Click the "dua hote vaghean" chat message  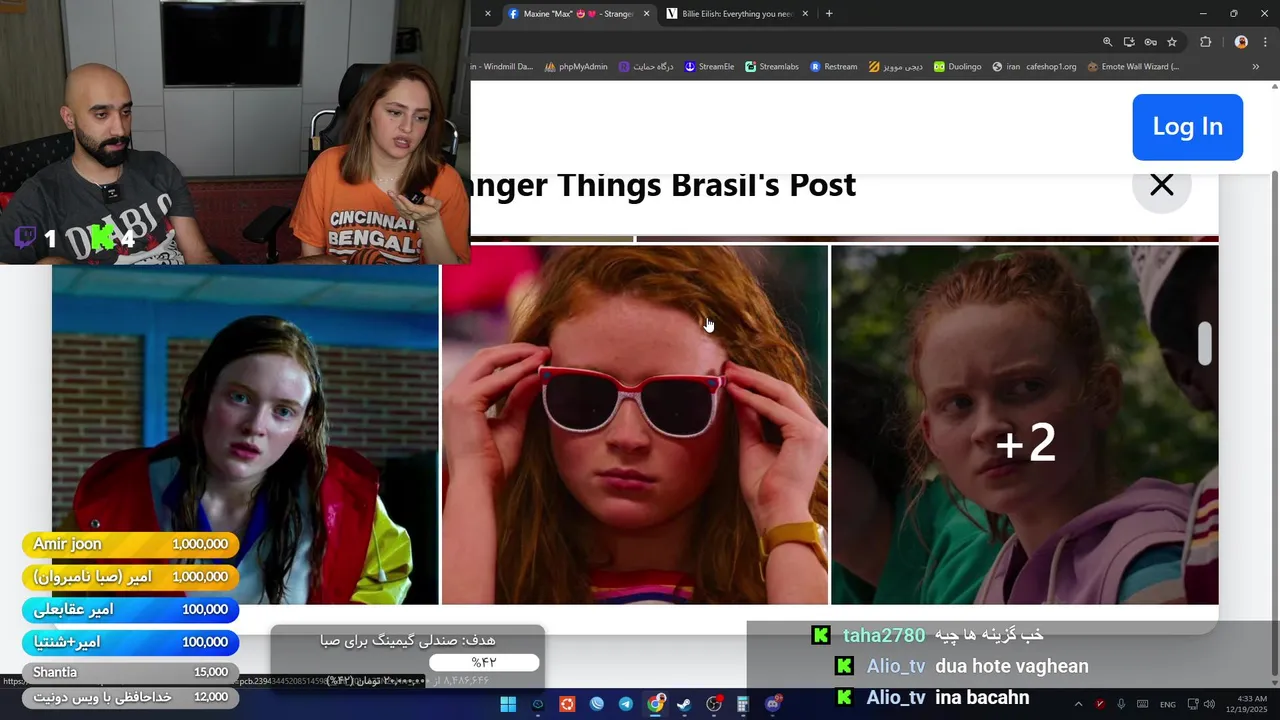[x=1012, y=666]
